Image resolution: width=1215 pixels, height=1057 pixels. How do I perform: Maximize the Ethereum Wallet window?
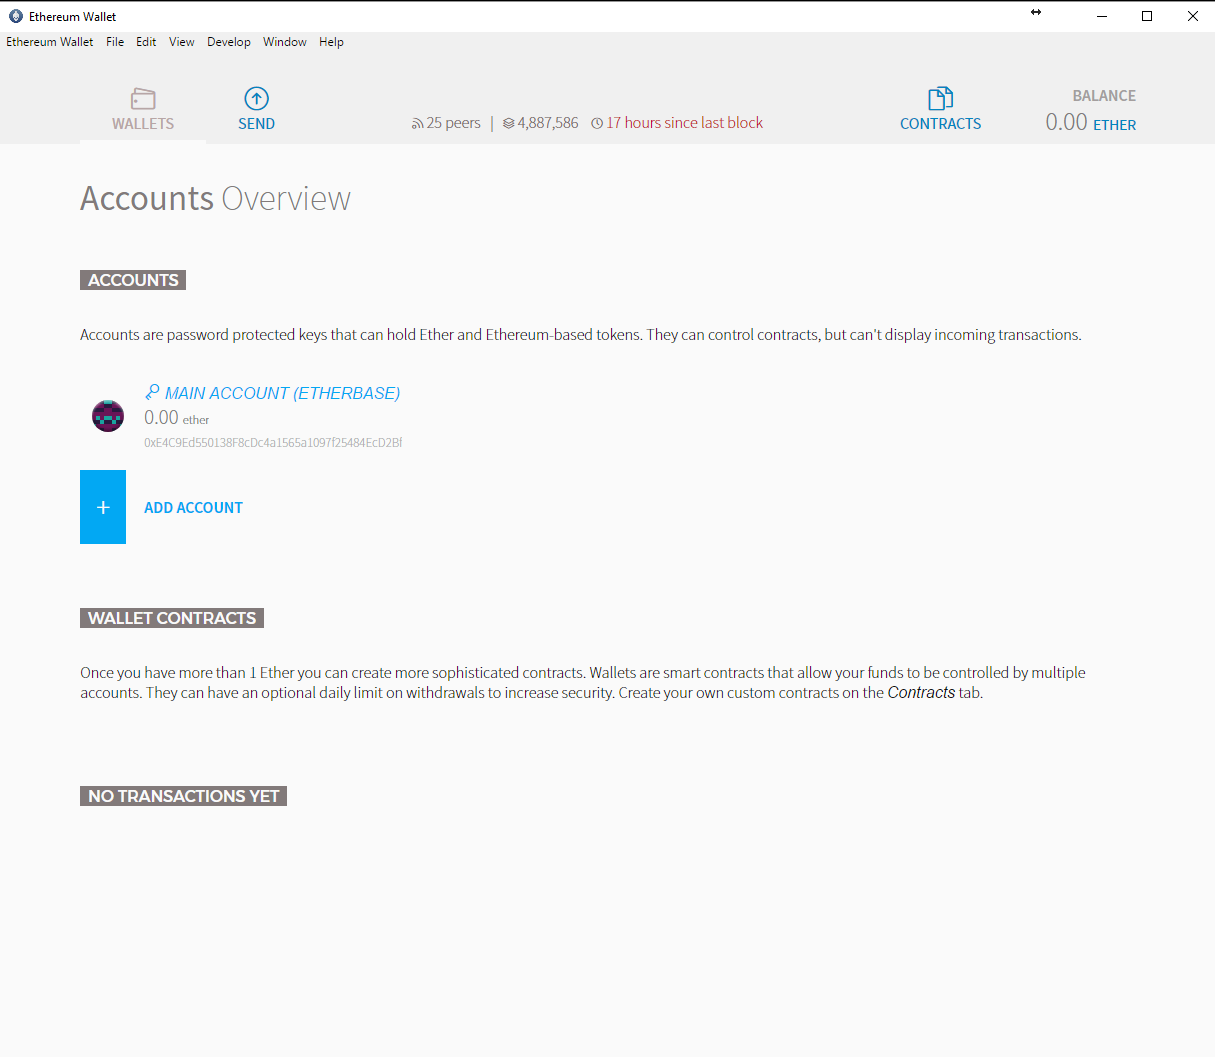tap(1147, 16)
